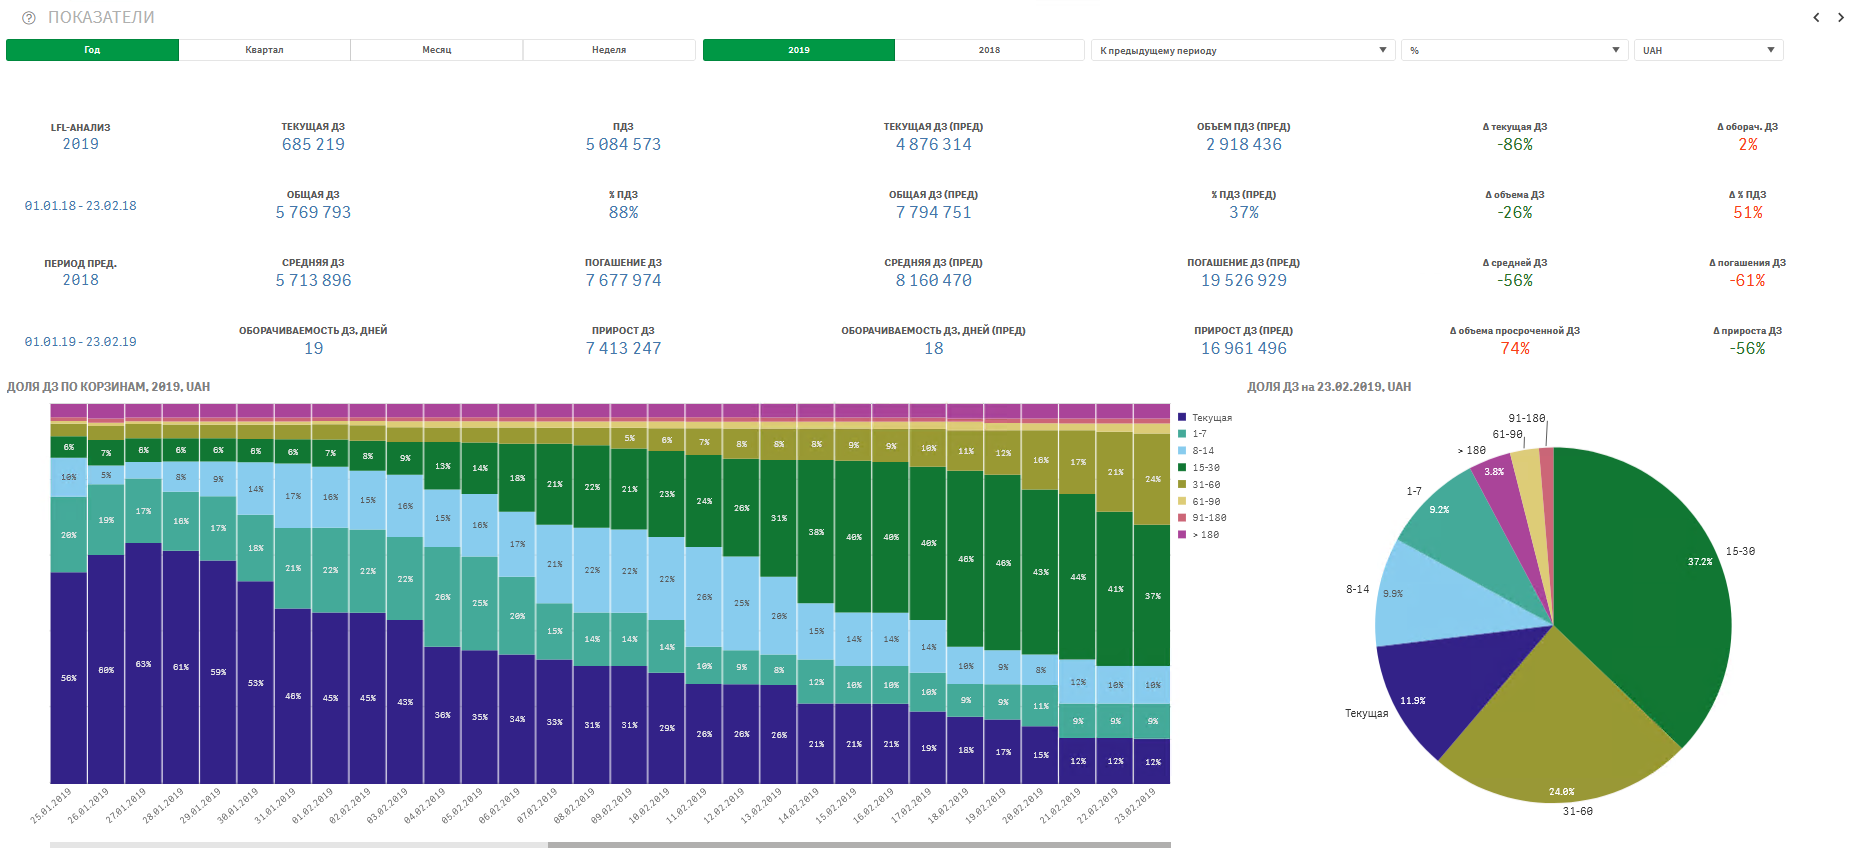Switch period to Неделя
This screenshot has height=856, width=1862.
[608, 50]
